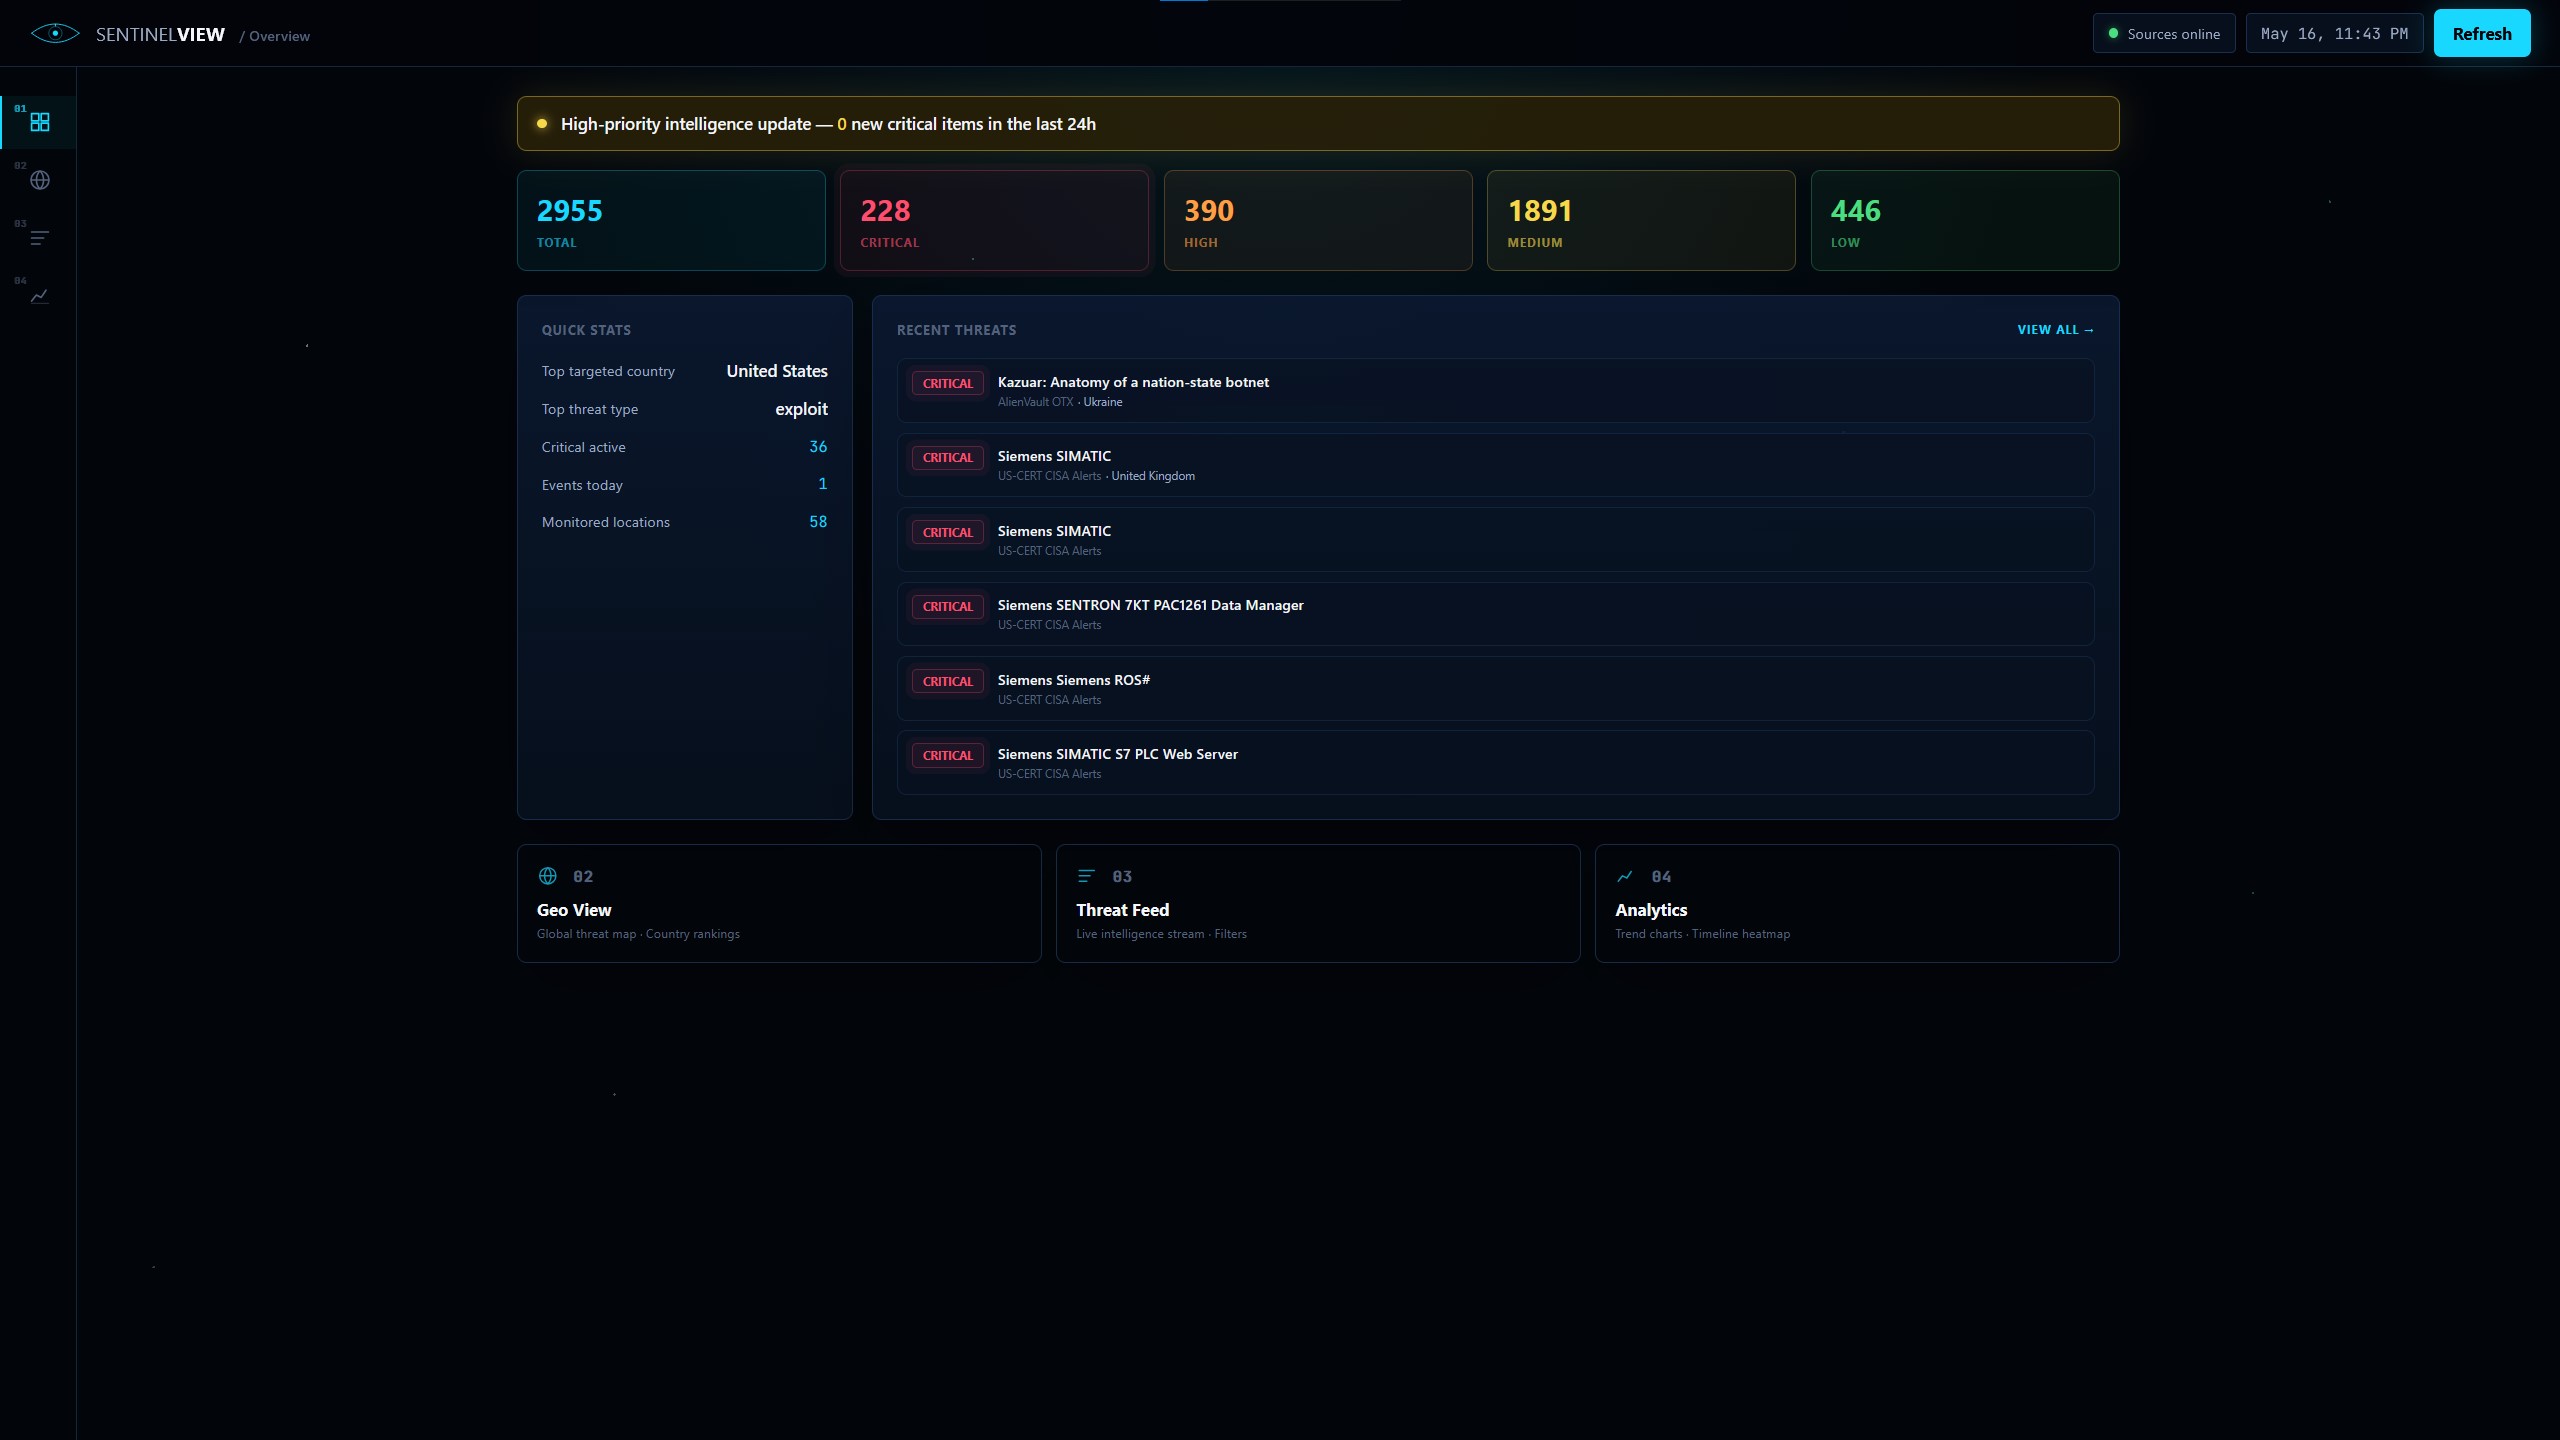Viewport: 2560px width, 1440px height.
Task: Click the Overview breadcrumb
Action: click(279, 36)
